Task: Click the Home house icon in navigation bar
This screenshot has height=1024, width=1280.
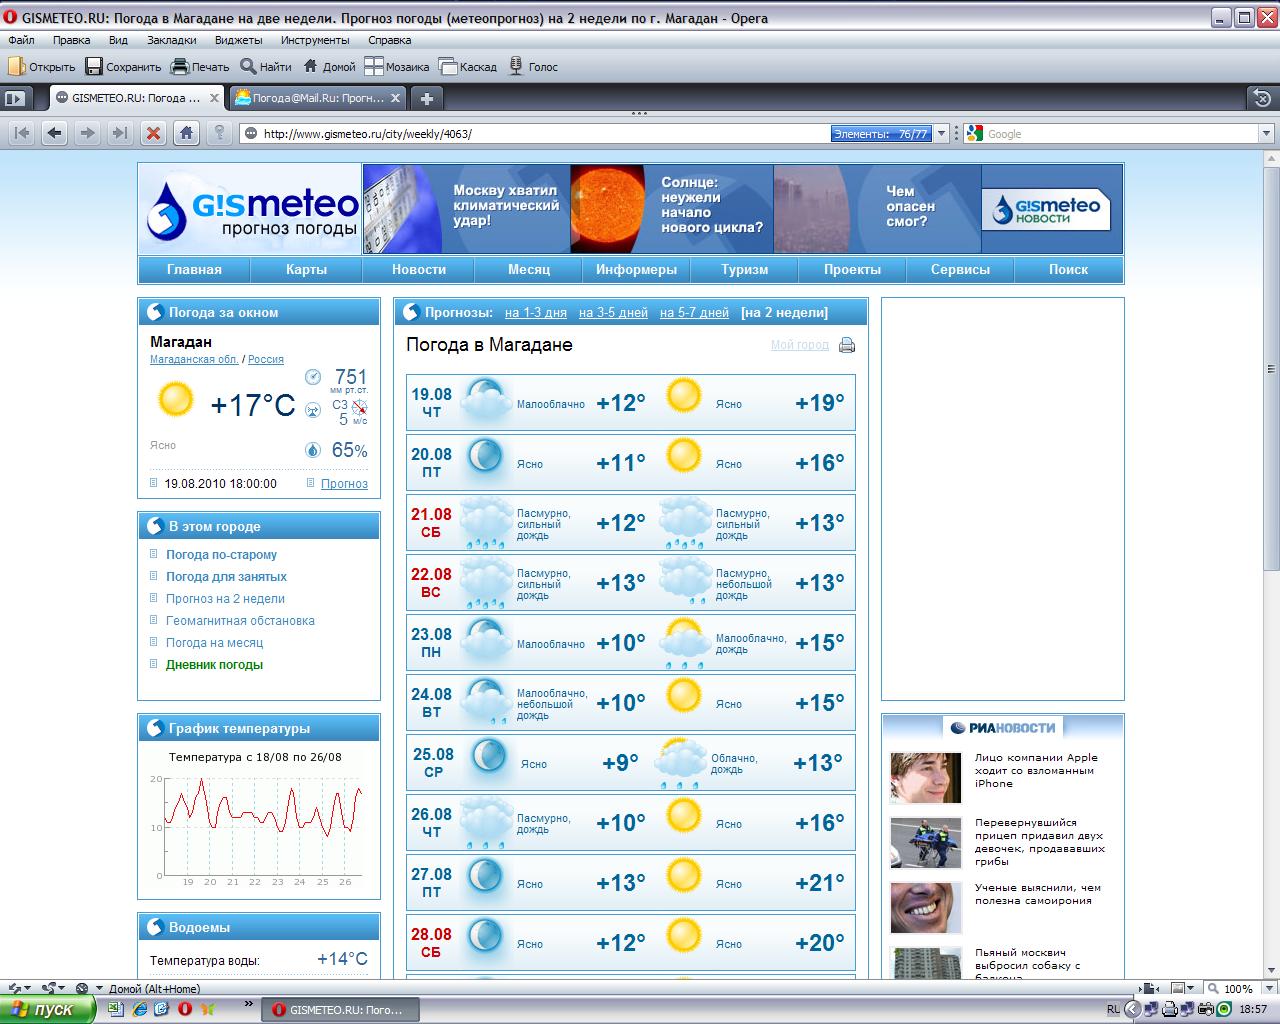Action: tap(186, 133)
